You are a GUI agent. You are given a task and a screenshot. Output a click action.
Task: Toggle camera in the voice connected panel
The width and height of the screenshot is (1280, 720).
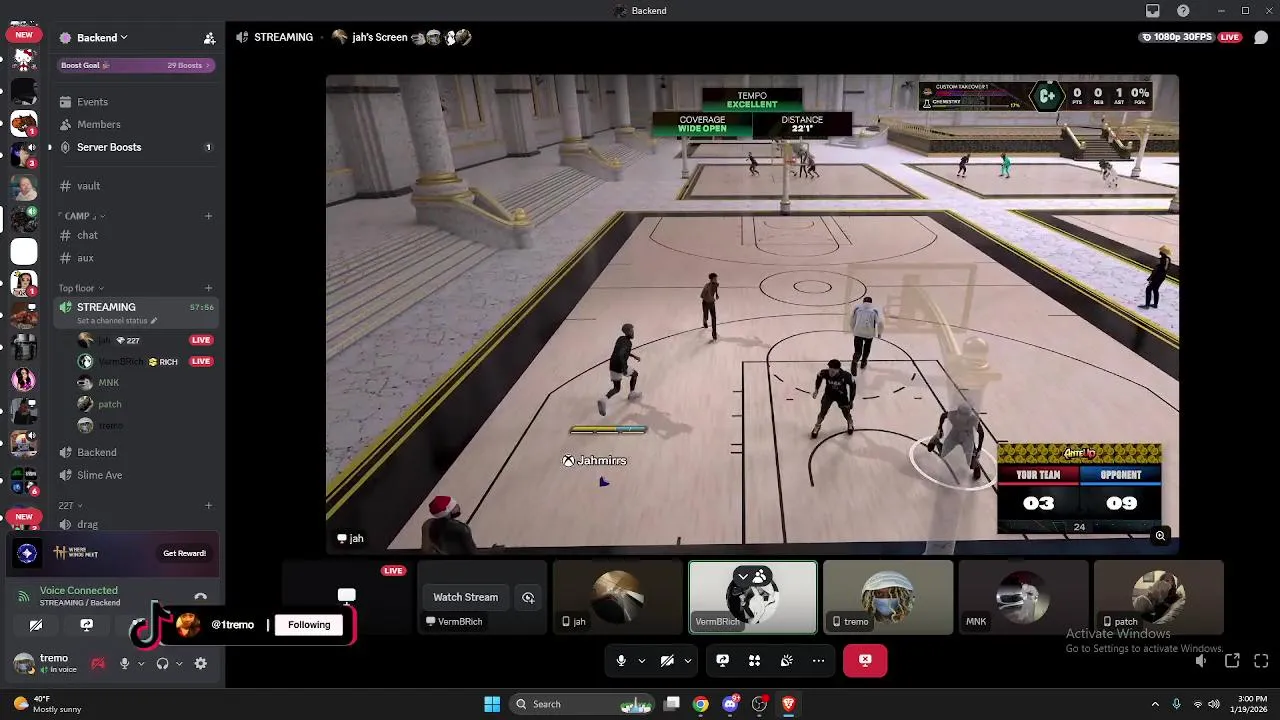click(36, 625)
